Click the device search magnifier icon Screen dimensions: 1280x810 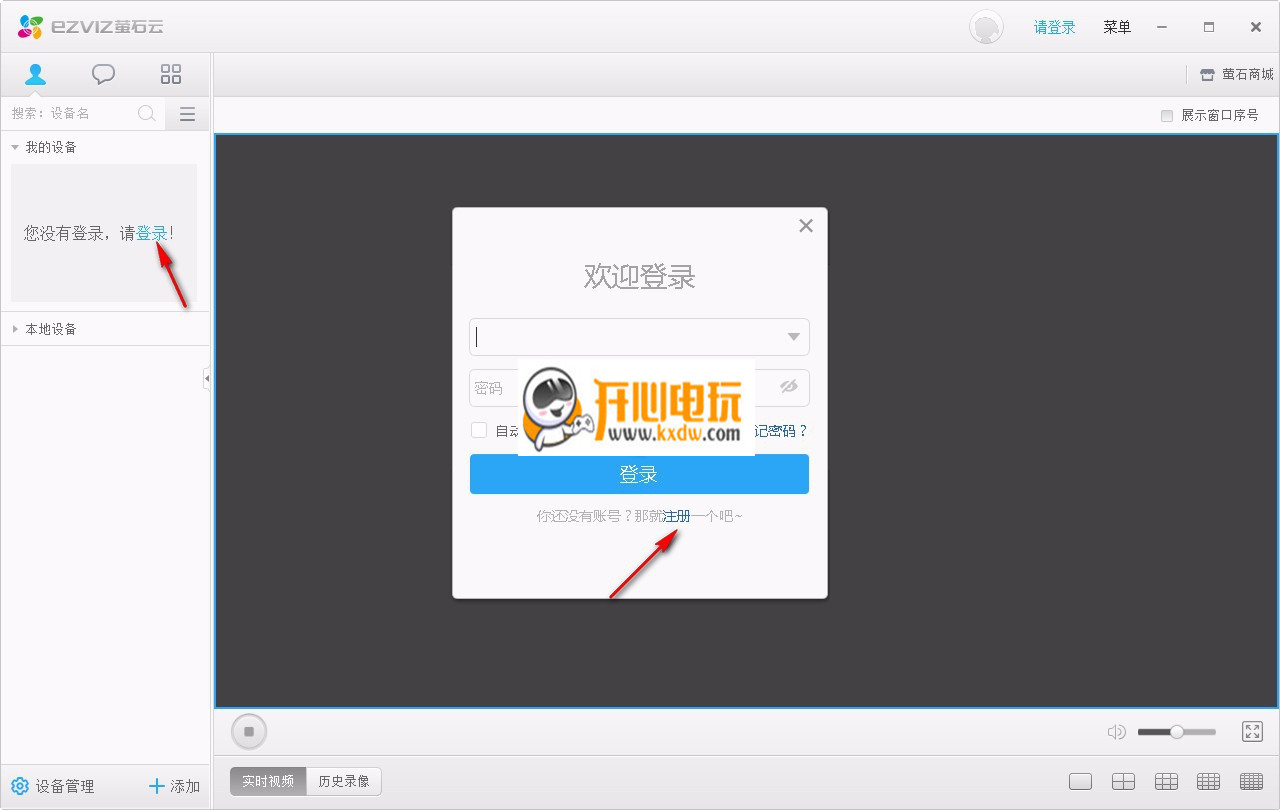pyautogui.click(x=147, y=114)
